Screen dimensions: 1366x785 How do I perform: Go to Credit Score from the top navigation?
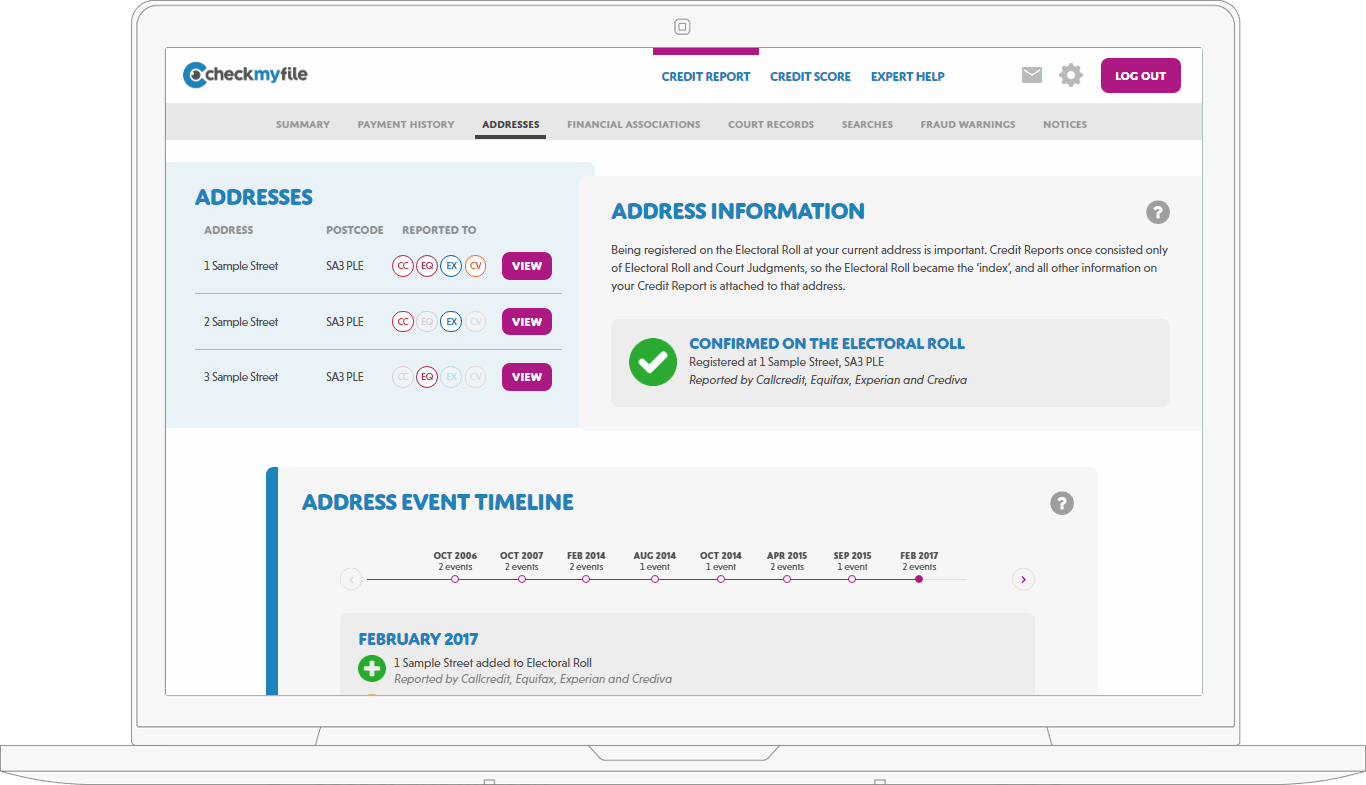point(810,76)
